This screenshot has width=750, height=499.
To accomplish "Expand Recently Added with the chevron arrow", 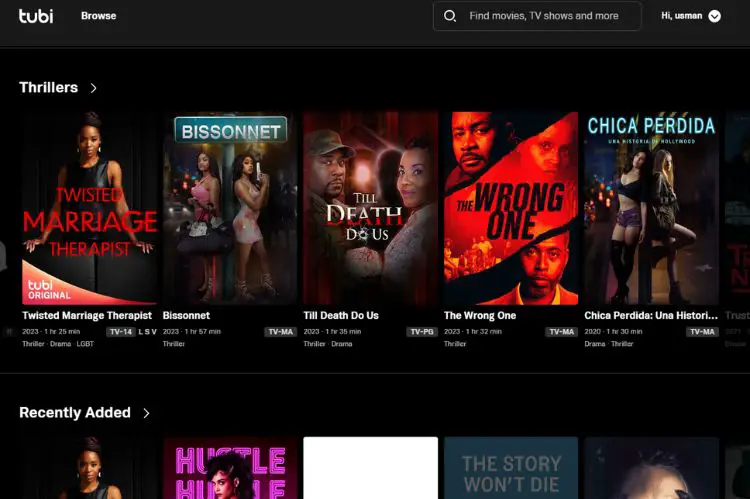I will (146, 413).
